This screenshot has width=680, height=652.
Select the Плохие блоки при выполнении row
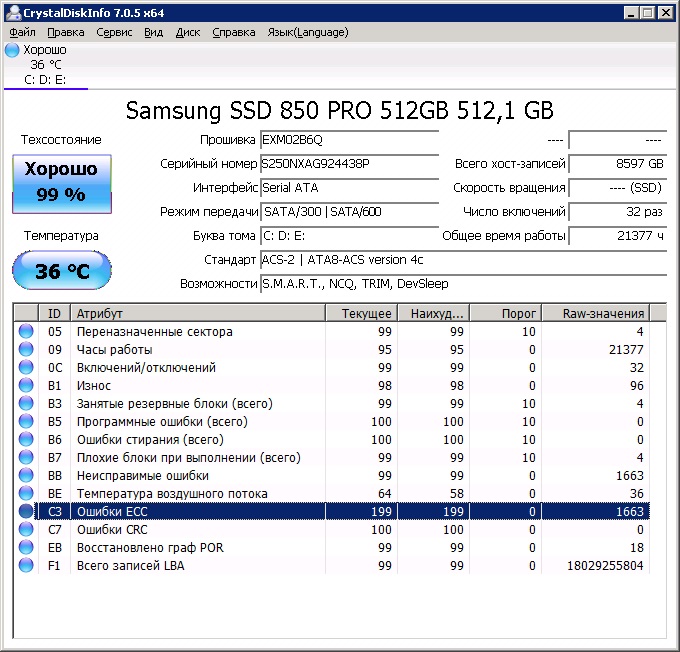pyautogui.click(x=332, y=457)
